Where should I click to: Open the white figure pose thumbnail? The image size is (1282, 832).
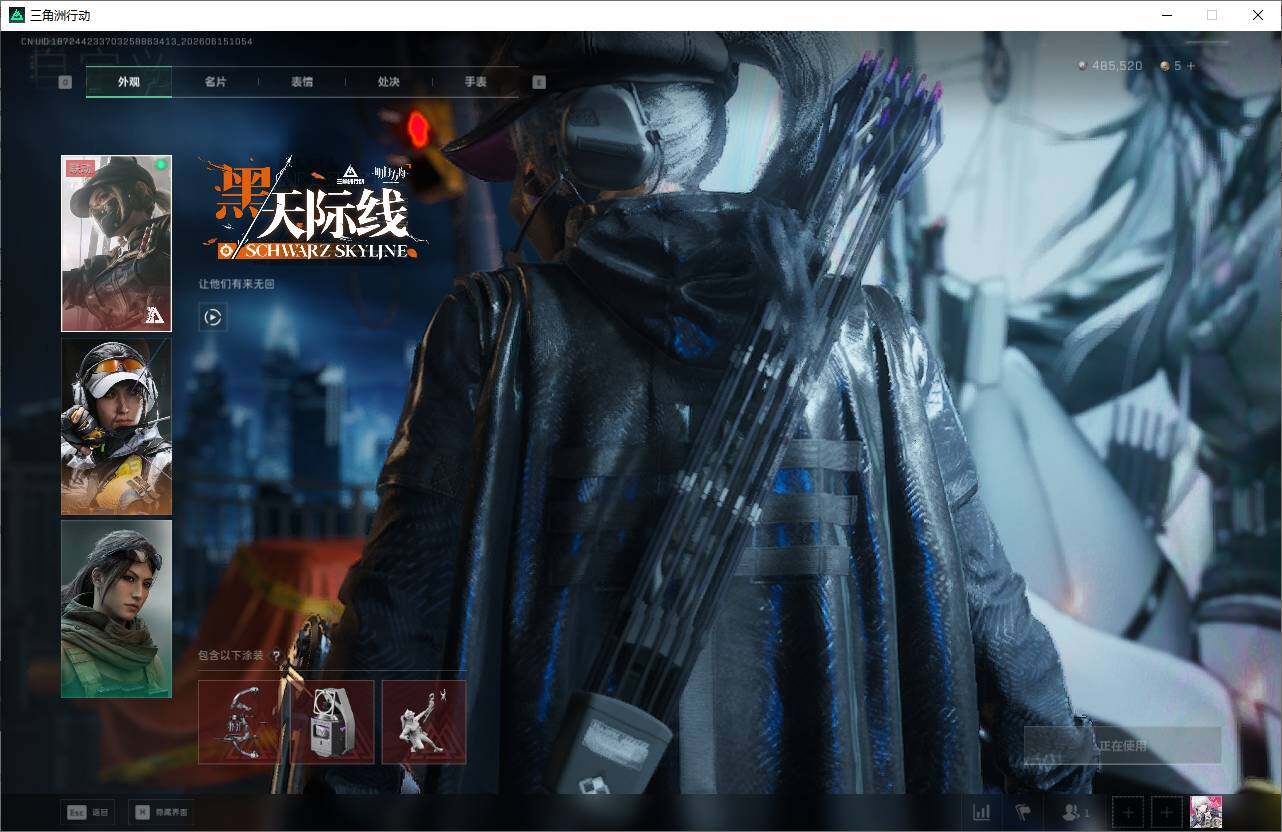click(x=424, y=722)
